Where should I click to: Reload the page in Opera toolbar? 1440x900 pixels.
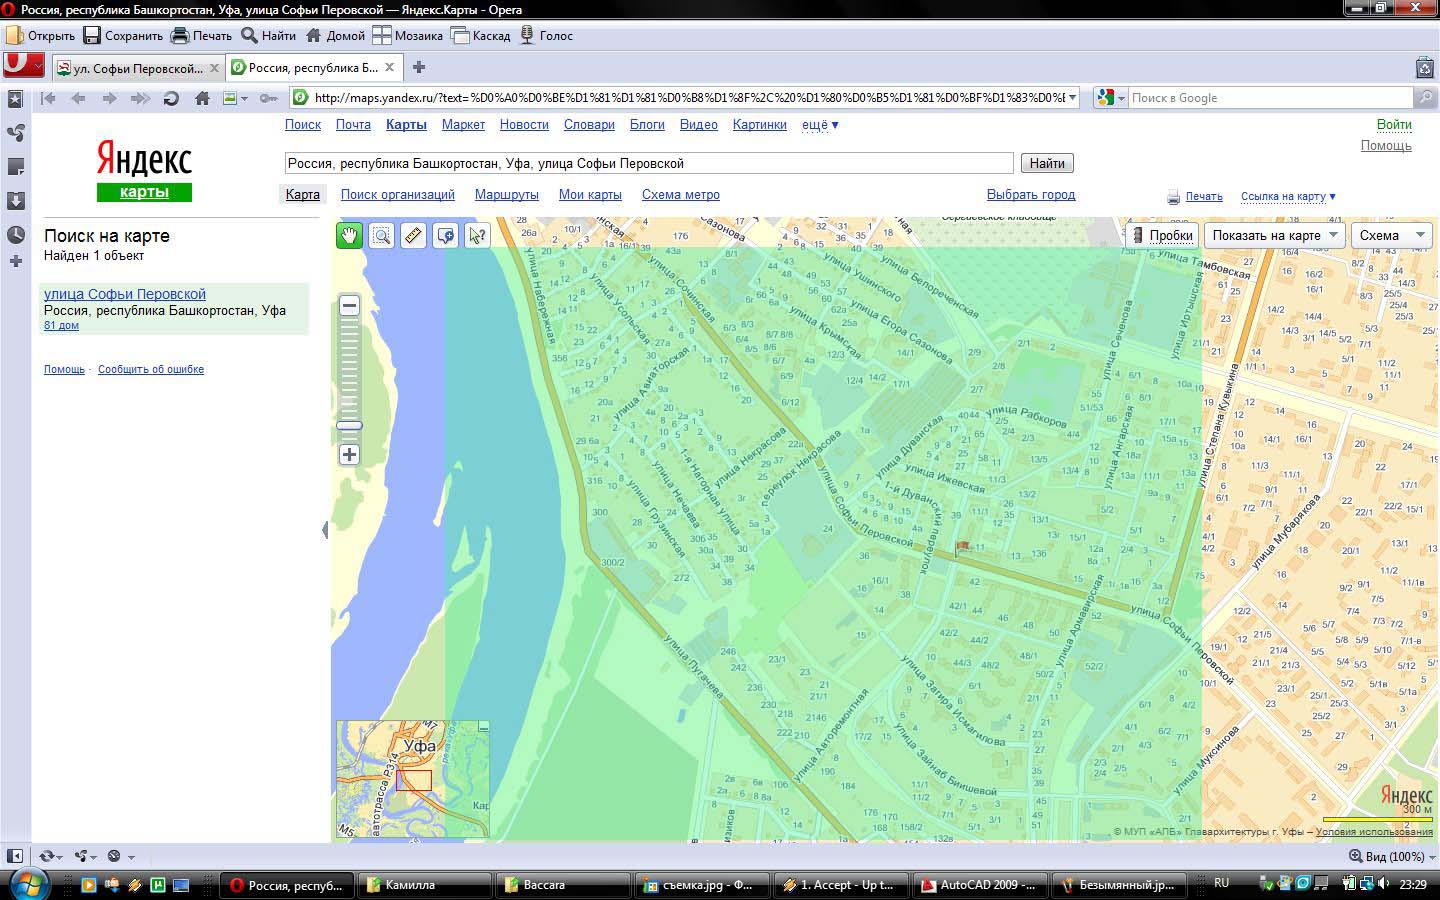click(x=171, y=98)
